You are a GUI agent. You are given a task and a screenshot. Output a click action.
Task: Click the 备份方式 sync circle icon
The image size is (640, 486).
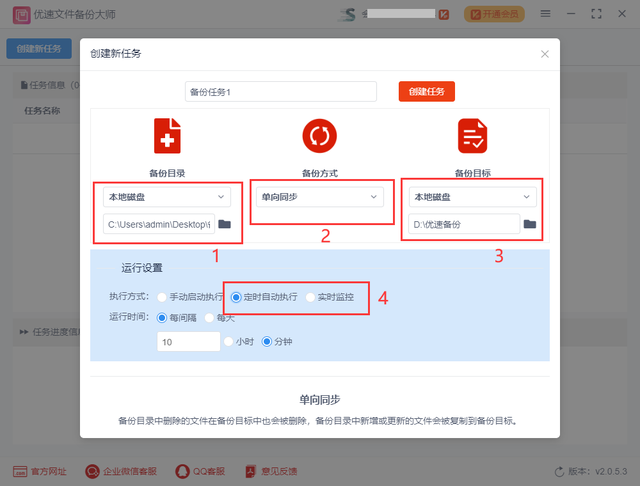(x=320, y=136)
